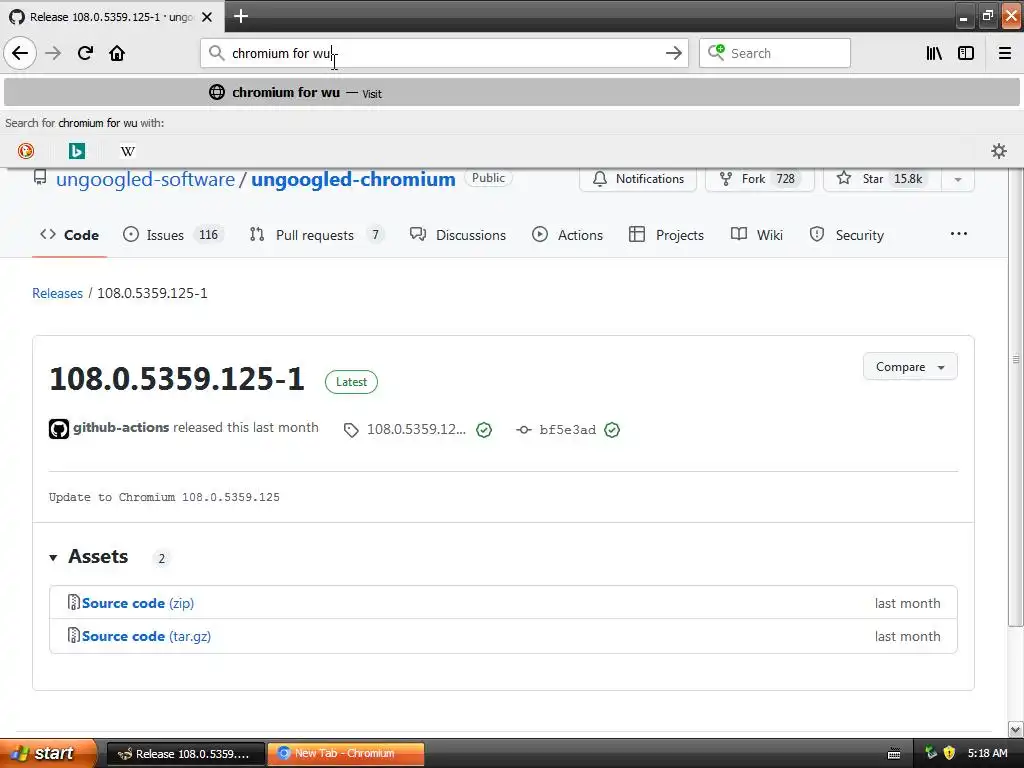Open the Library icon in the toolbar
1024x768 pixels.
pos(934,53)
